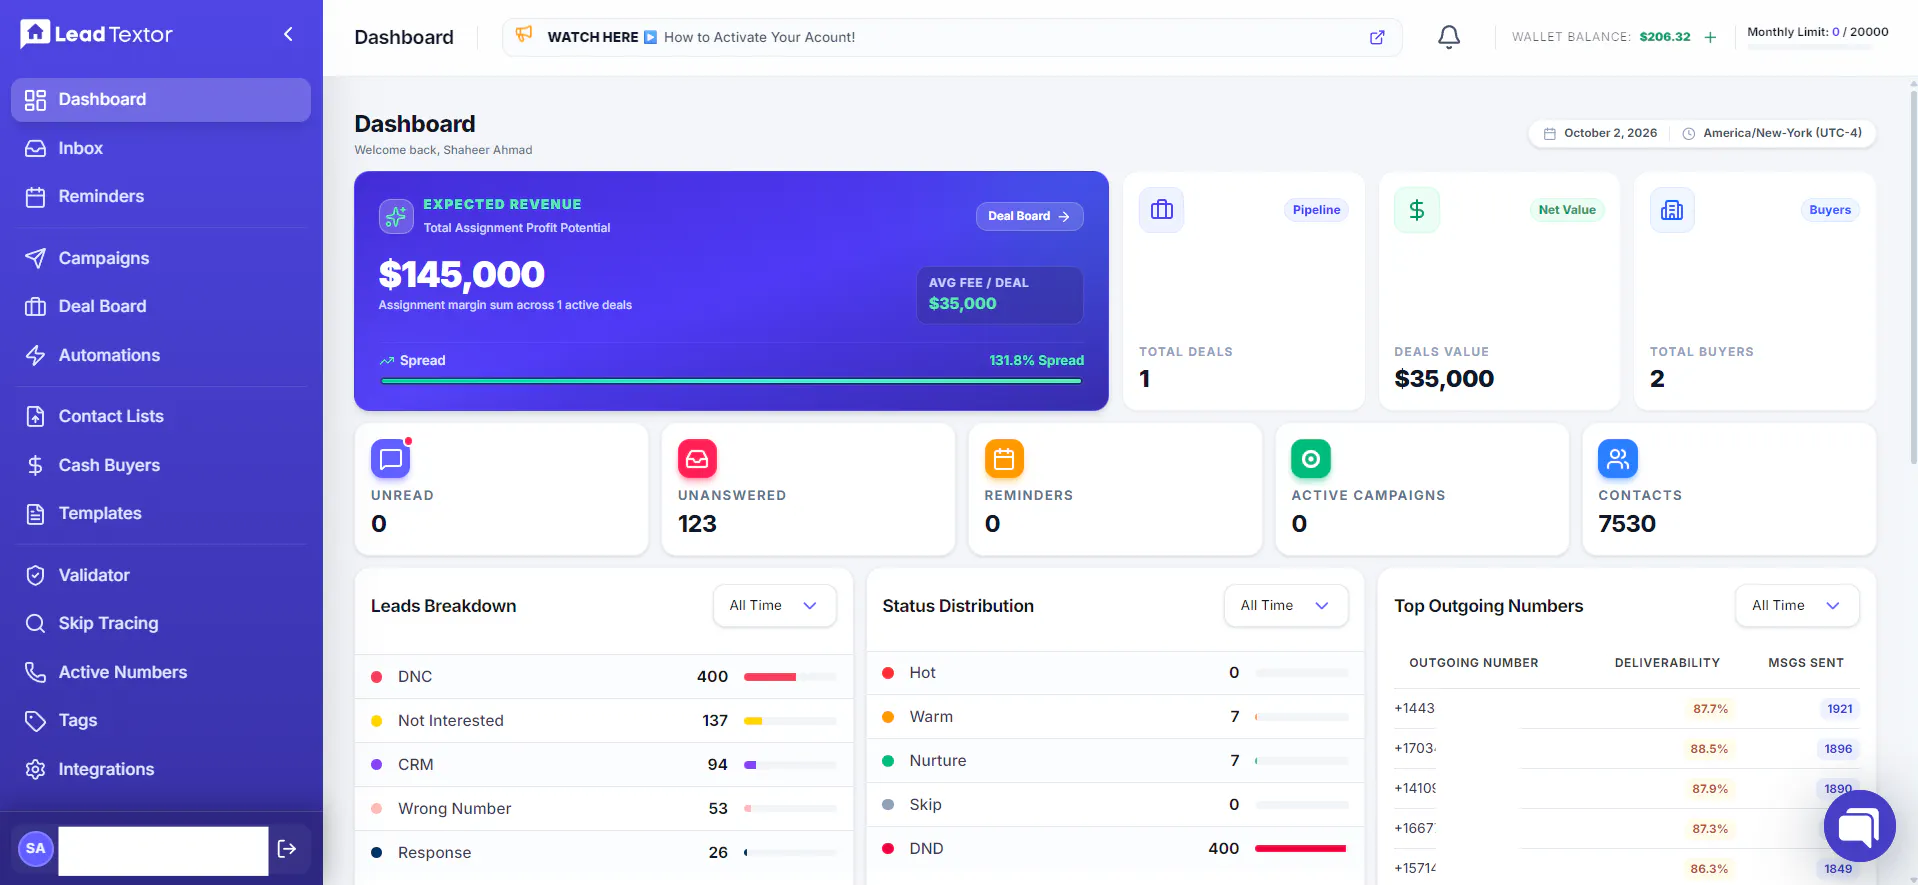Click the SA profile avatar
Viewport: 1918px width, 885px height.
click(36, 849)
